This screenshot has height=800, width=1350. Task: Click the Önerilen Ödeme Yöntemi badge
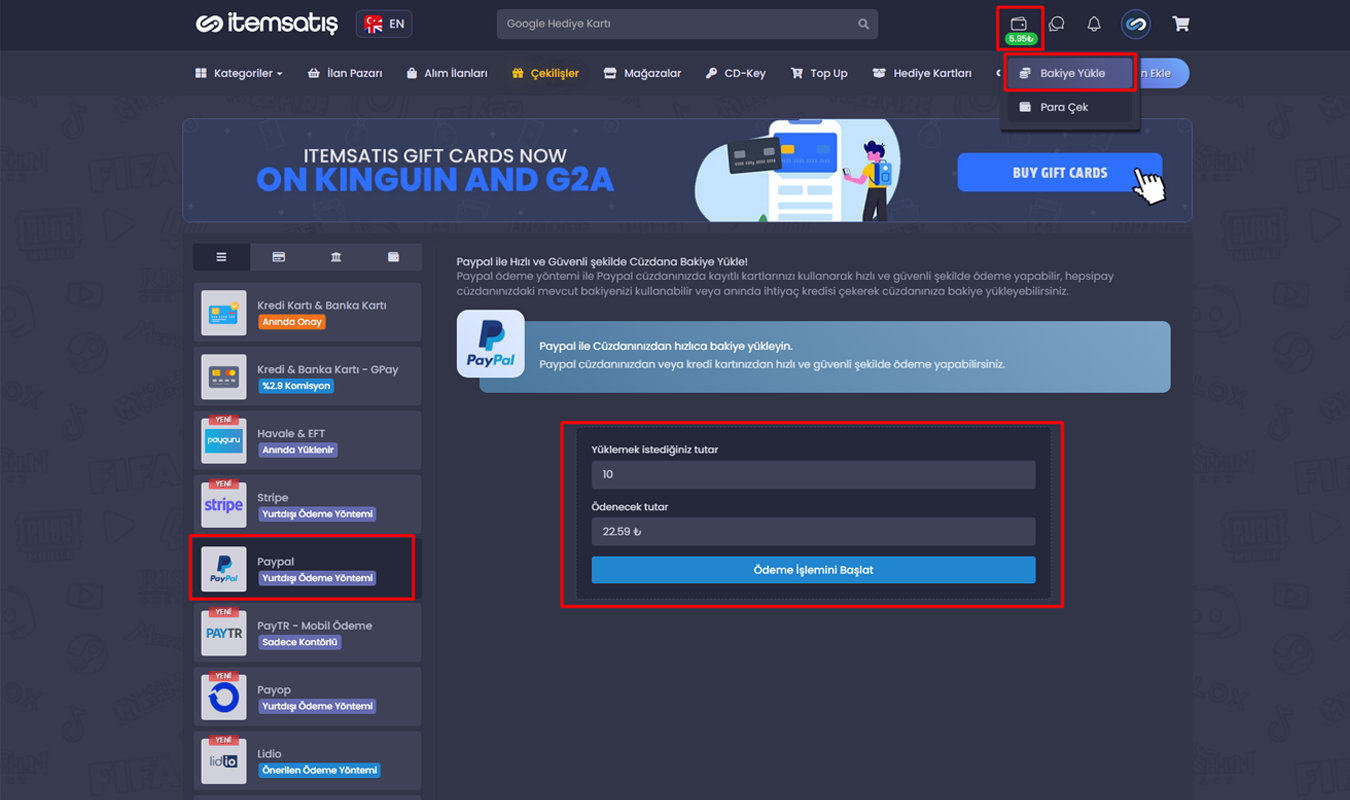pyautogui.click(x=319, y=770)
